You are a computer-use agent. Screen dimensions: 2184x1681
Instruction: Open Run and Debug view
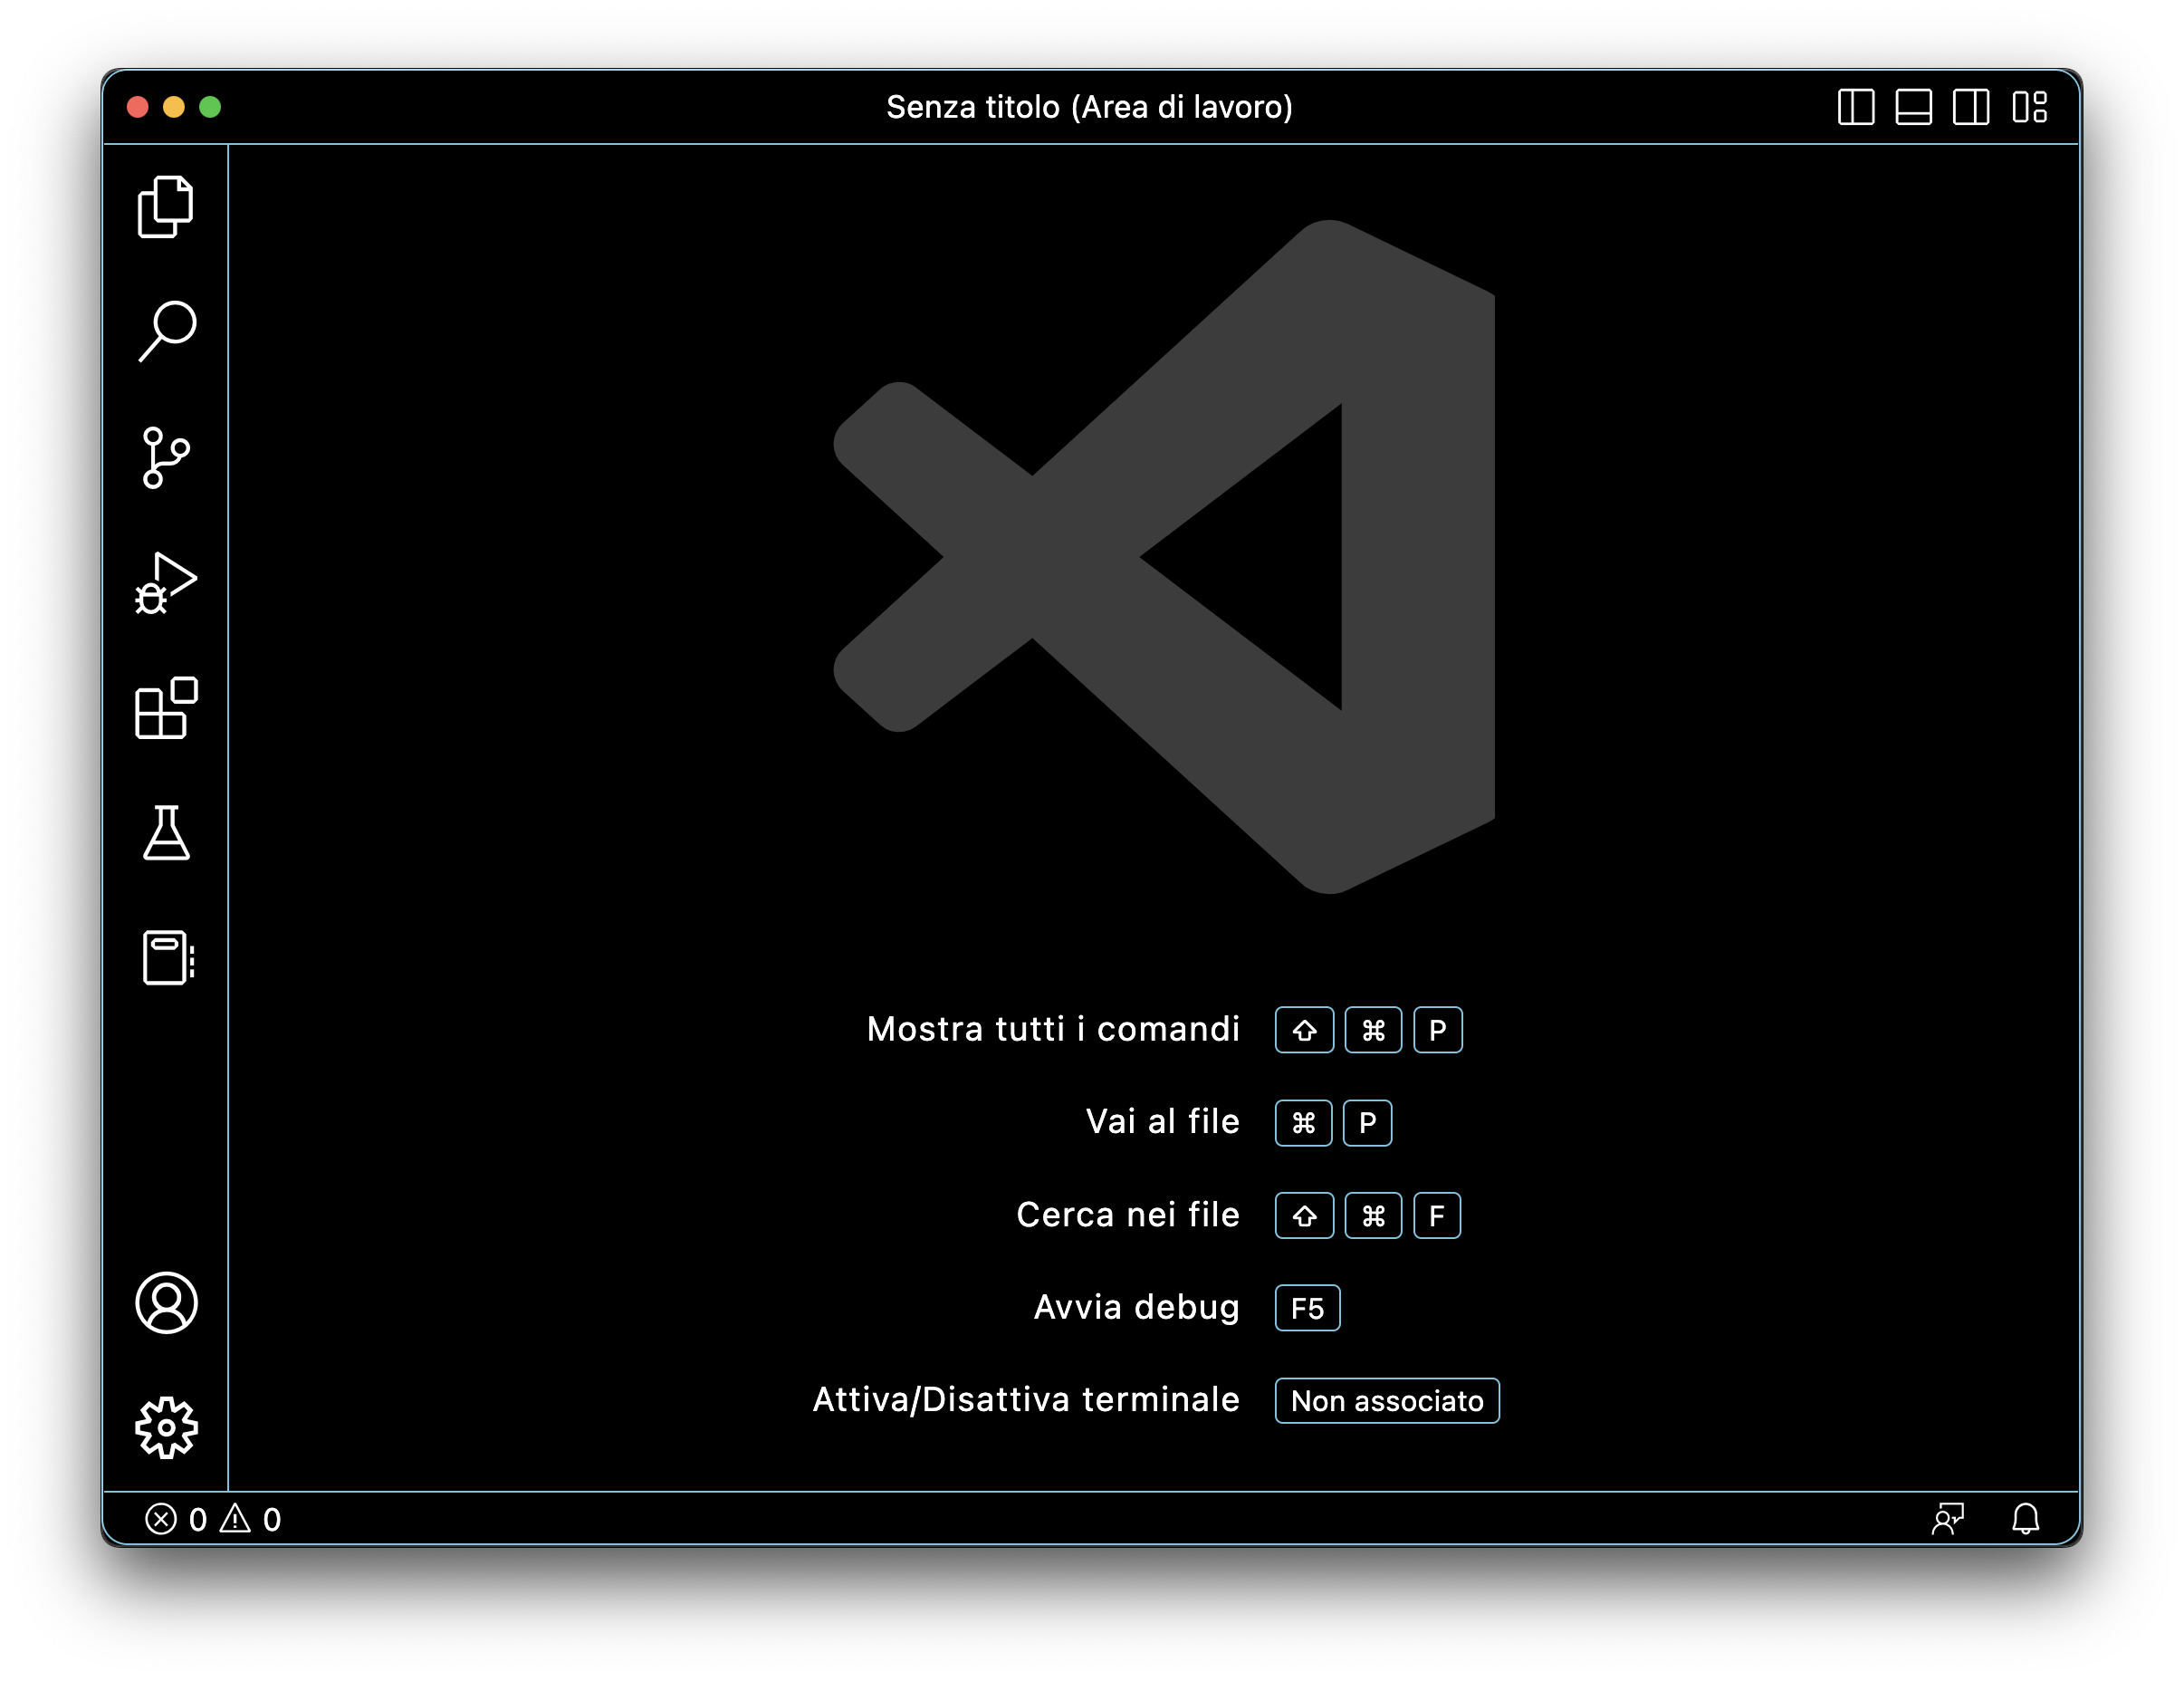pos(166,583)
